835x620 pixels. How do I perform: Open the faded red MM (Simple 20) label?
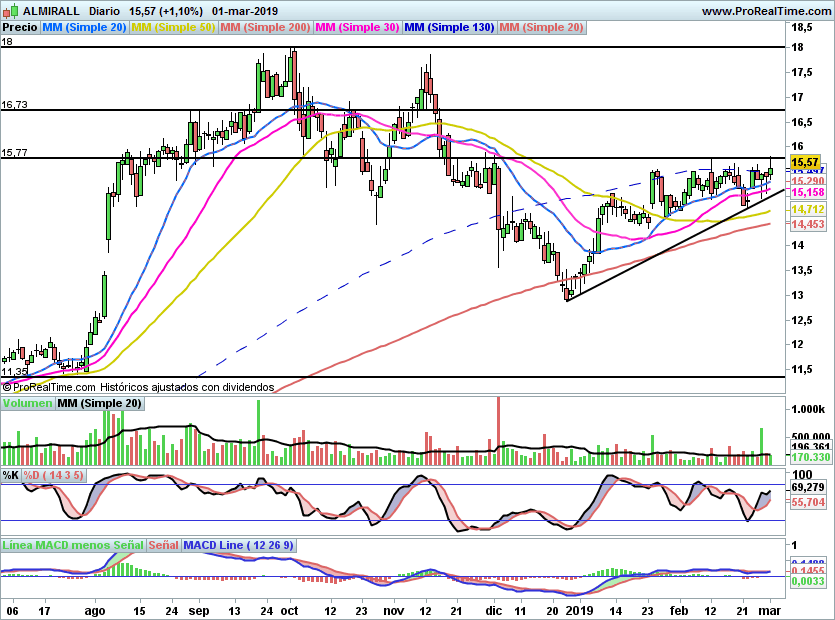(x=542, y=27)
